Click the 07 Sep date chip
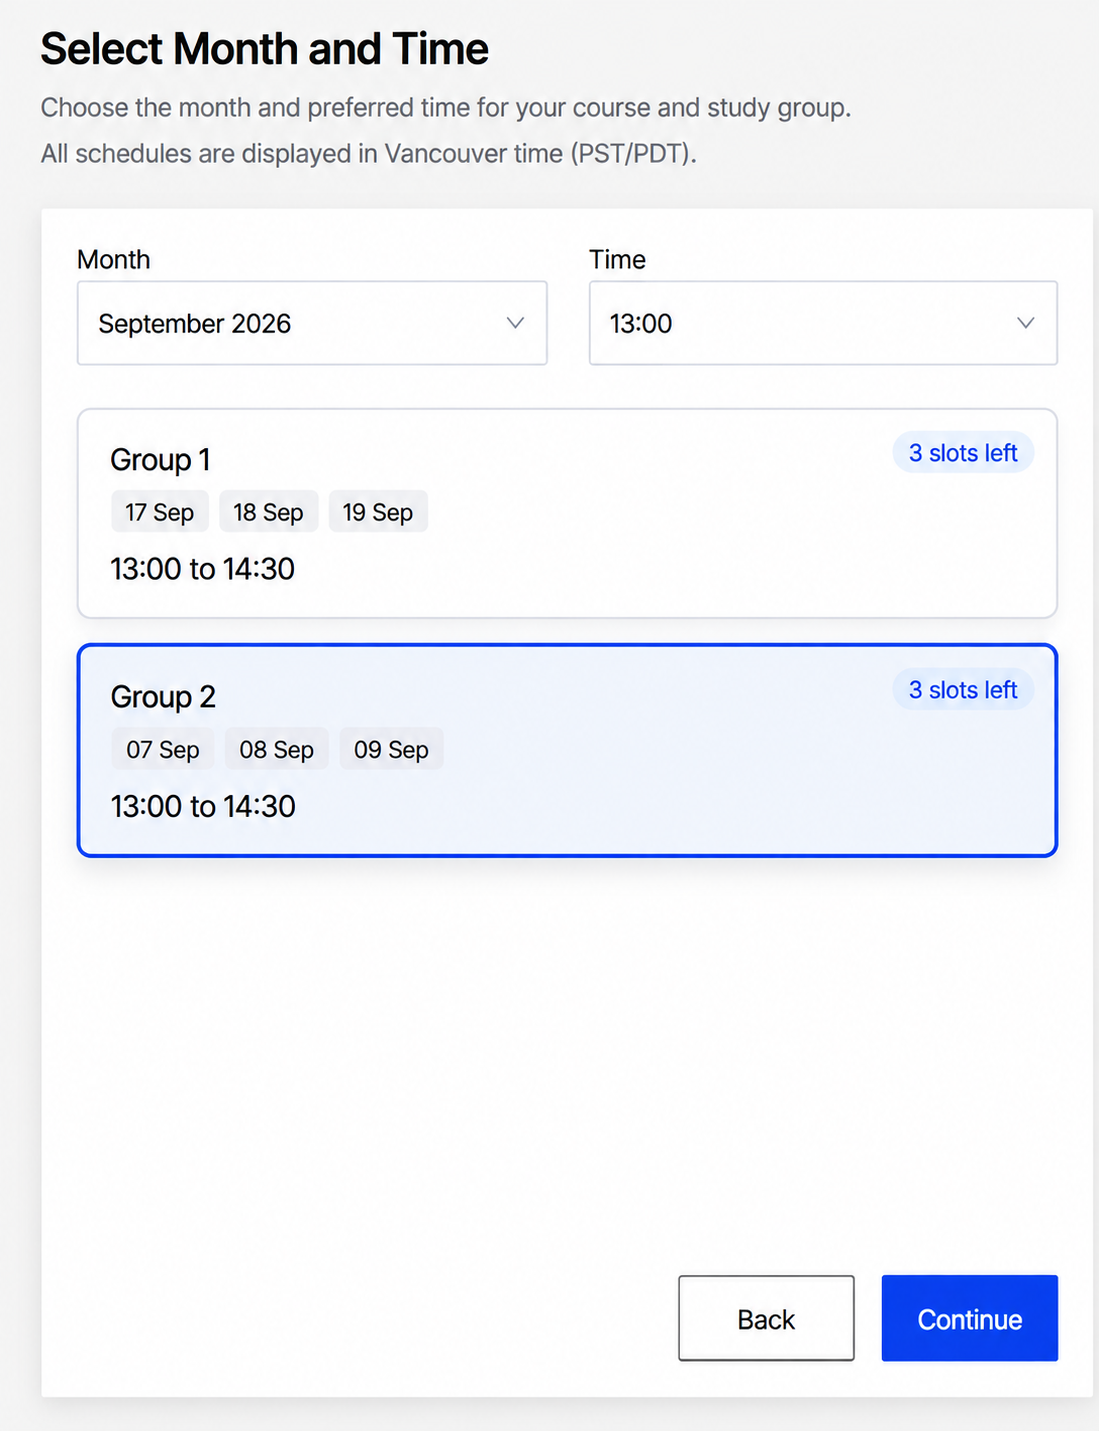 click(163, 749)
